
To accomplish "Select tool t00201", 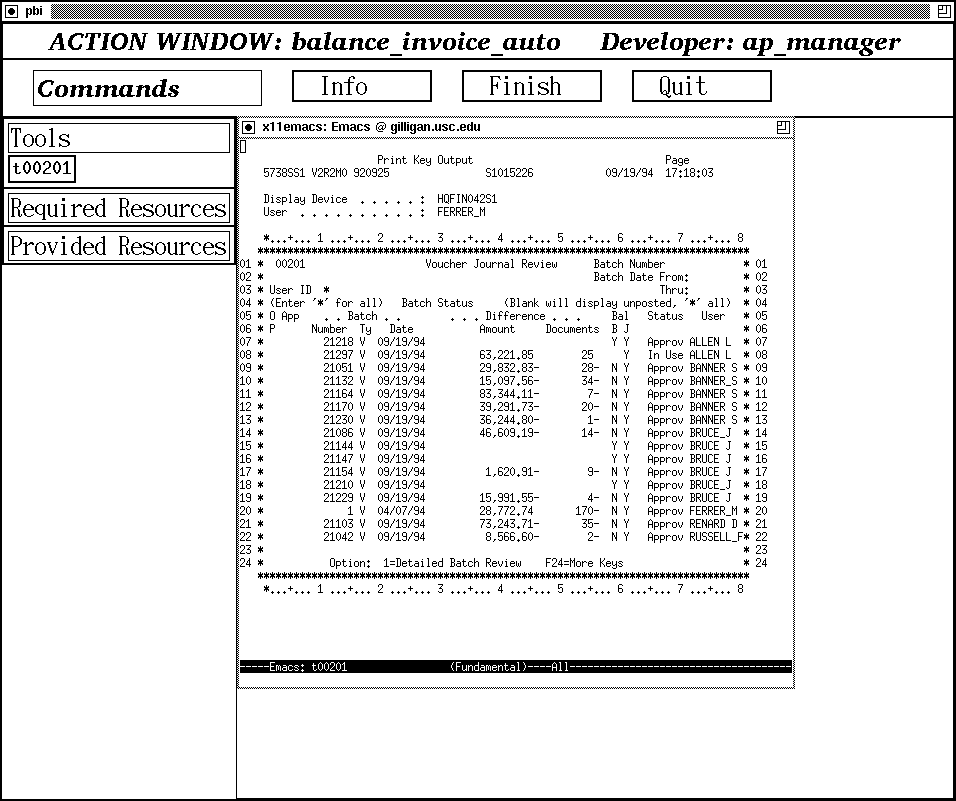I will (42, 169).
